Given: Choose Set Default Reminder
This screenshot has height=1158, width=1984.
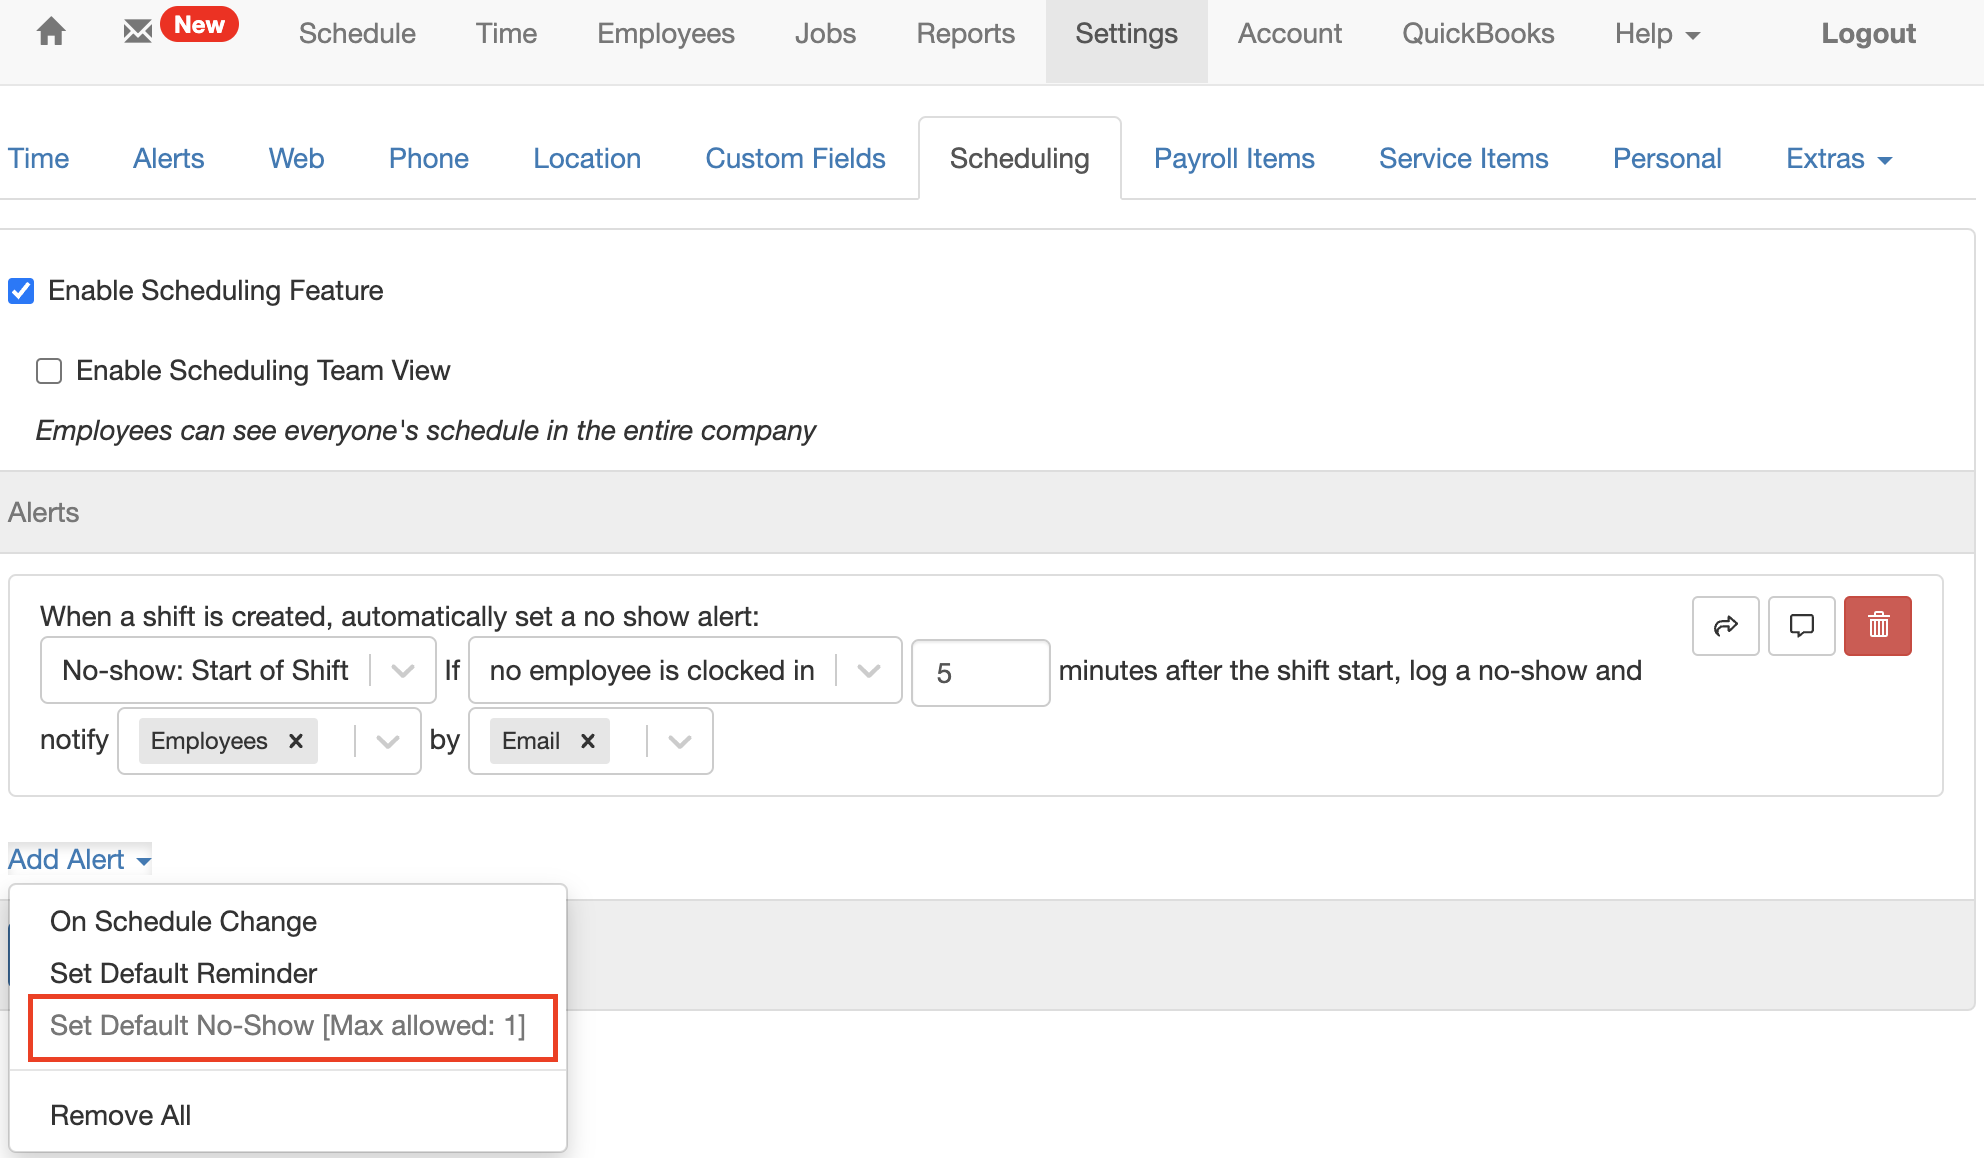Looking at the screenshot, I should [x=183, y=973].
